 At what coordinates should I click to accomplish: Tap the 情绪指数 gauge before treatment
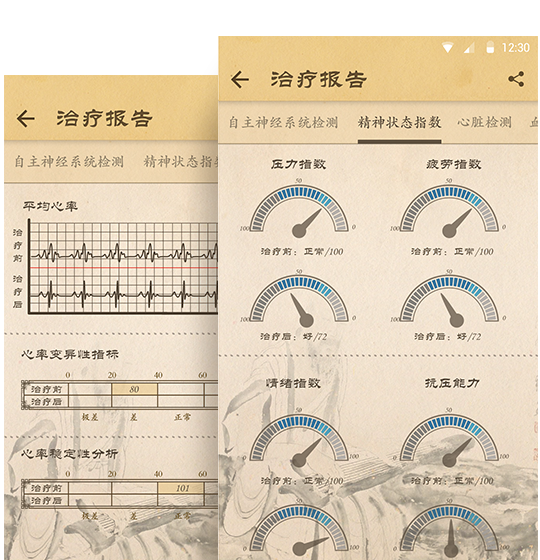(x=299, y=440)
